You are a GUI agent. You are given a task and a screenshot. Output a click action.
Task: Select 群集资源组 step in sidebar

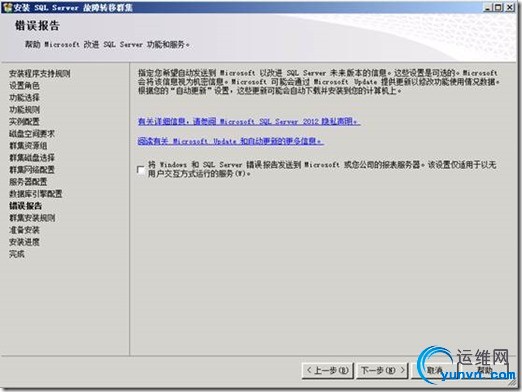28,145
